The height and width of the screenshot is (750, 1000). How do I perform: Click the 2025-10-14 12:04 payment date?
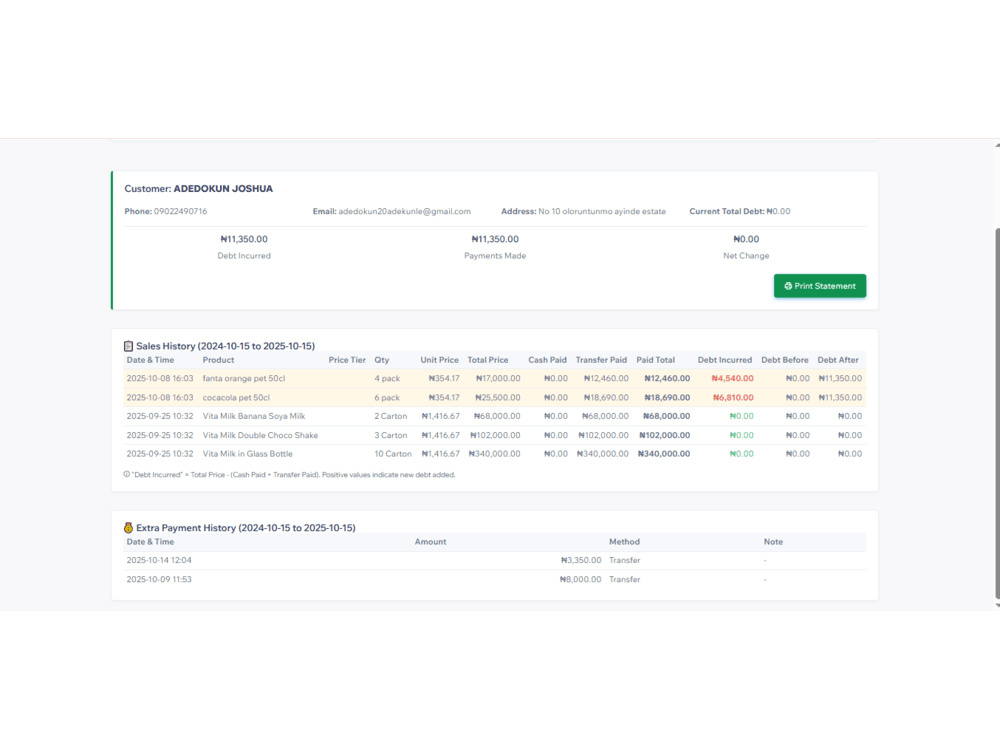(159, 560)
